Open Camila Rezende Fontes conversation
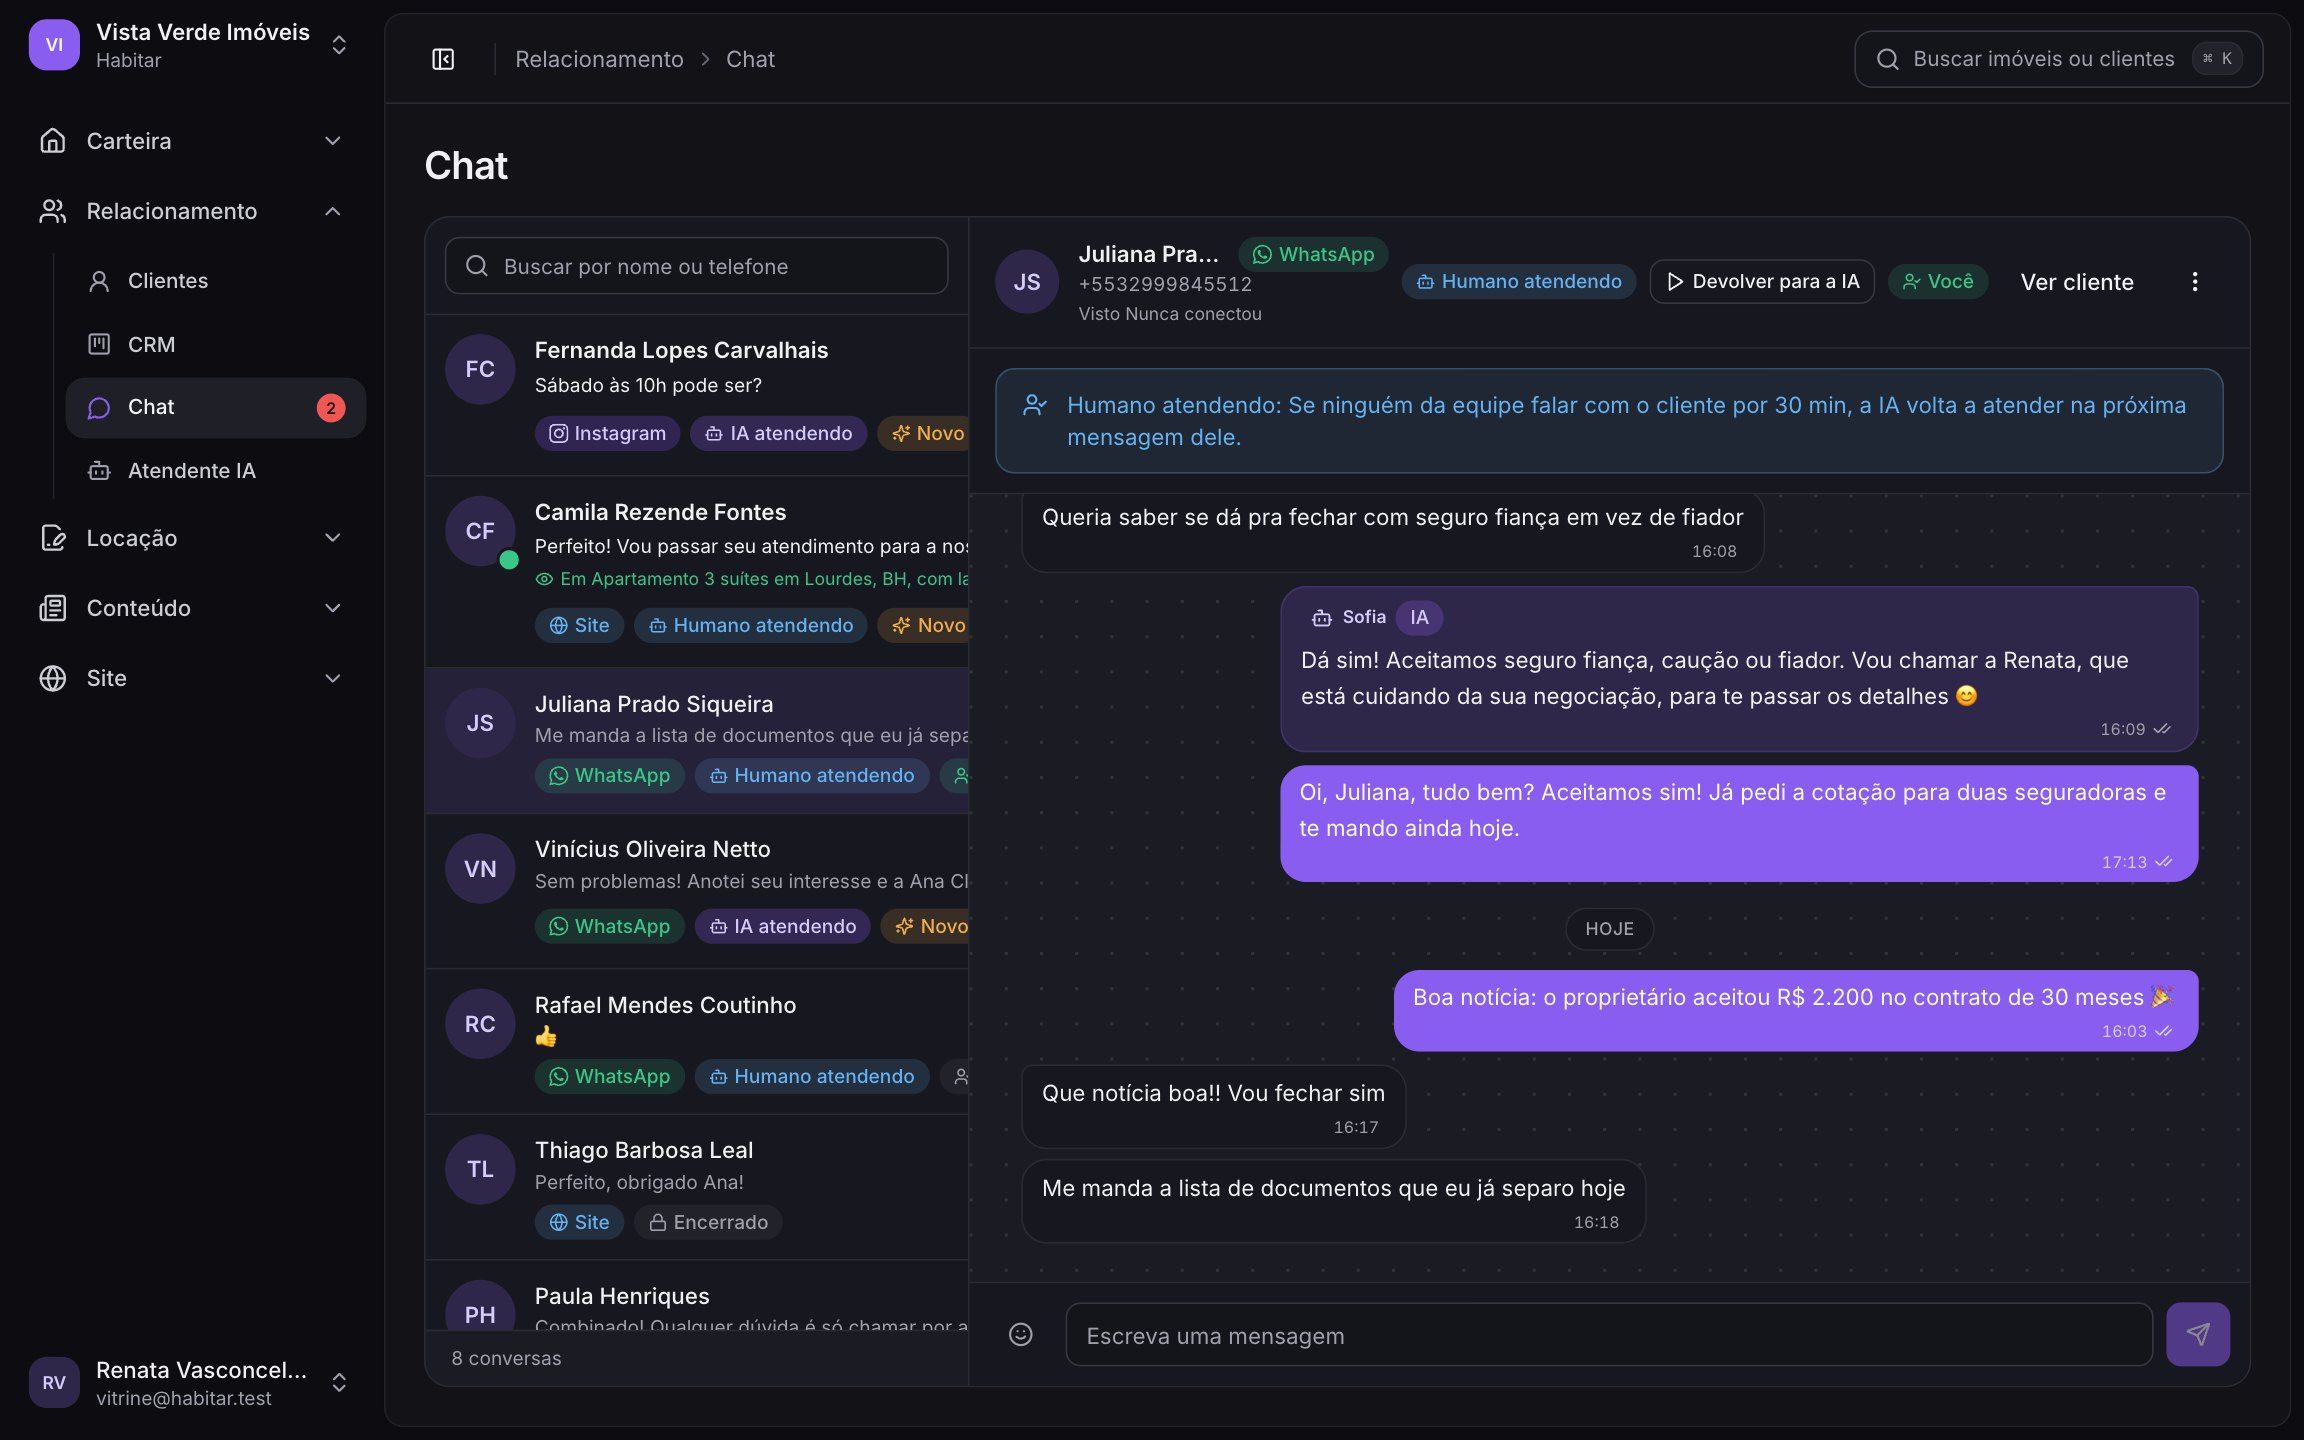The width and height of the screenshot is (2304, 1440). pos(697,572)
